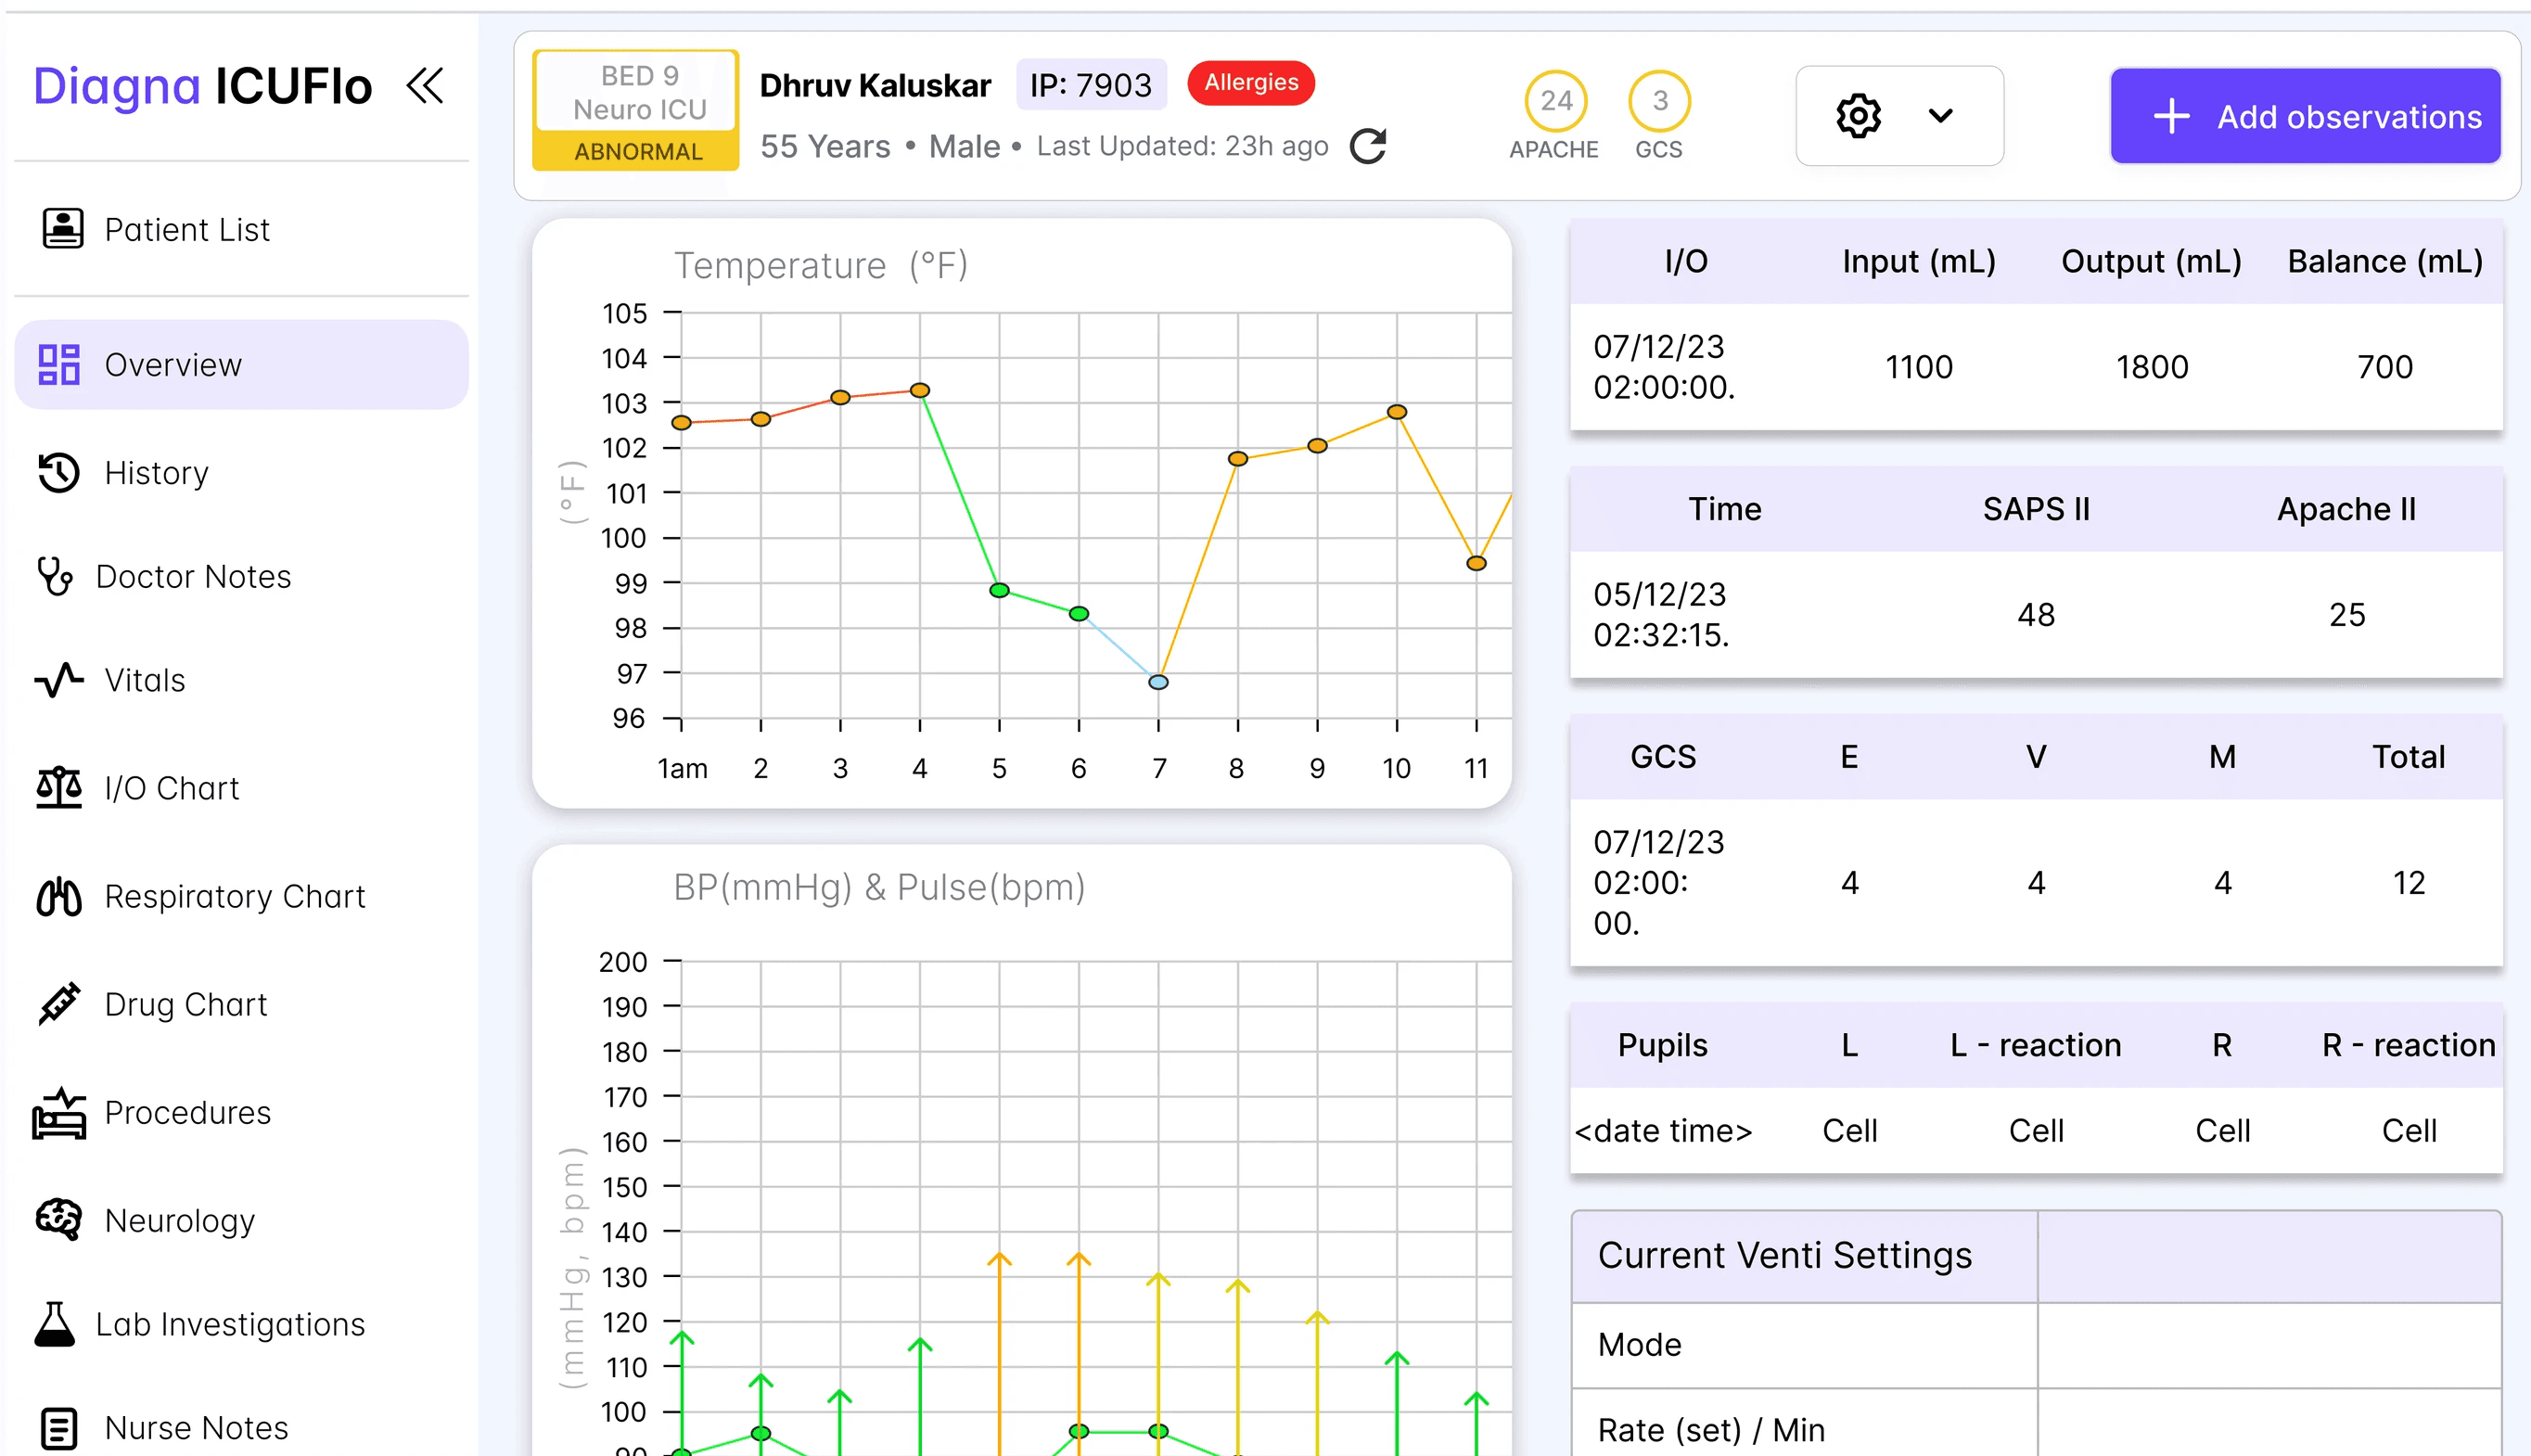Image resolution: width=2531 pixels, height=1456 pixels.
Task: Click the History clock icon
Action: click(x=59, y=473)
